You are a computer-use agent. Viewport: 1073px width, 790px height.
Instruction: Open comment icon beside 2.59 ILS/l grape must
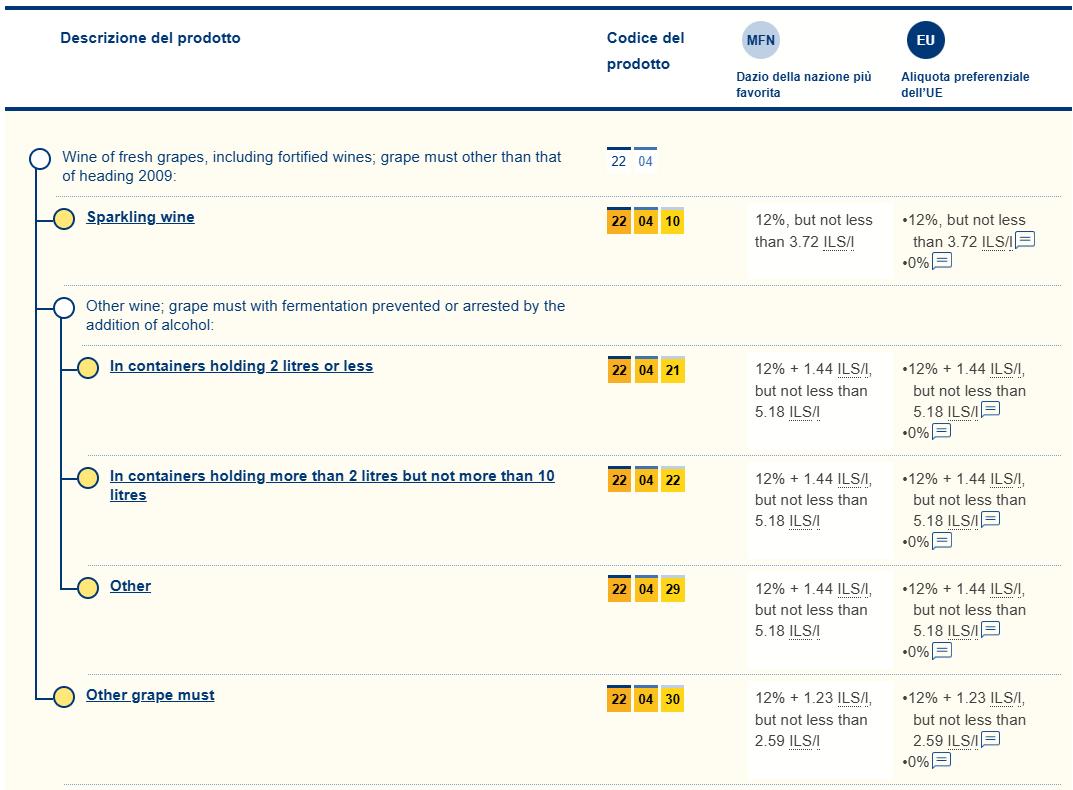pyautogui.click(x=990, y=739)
